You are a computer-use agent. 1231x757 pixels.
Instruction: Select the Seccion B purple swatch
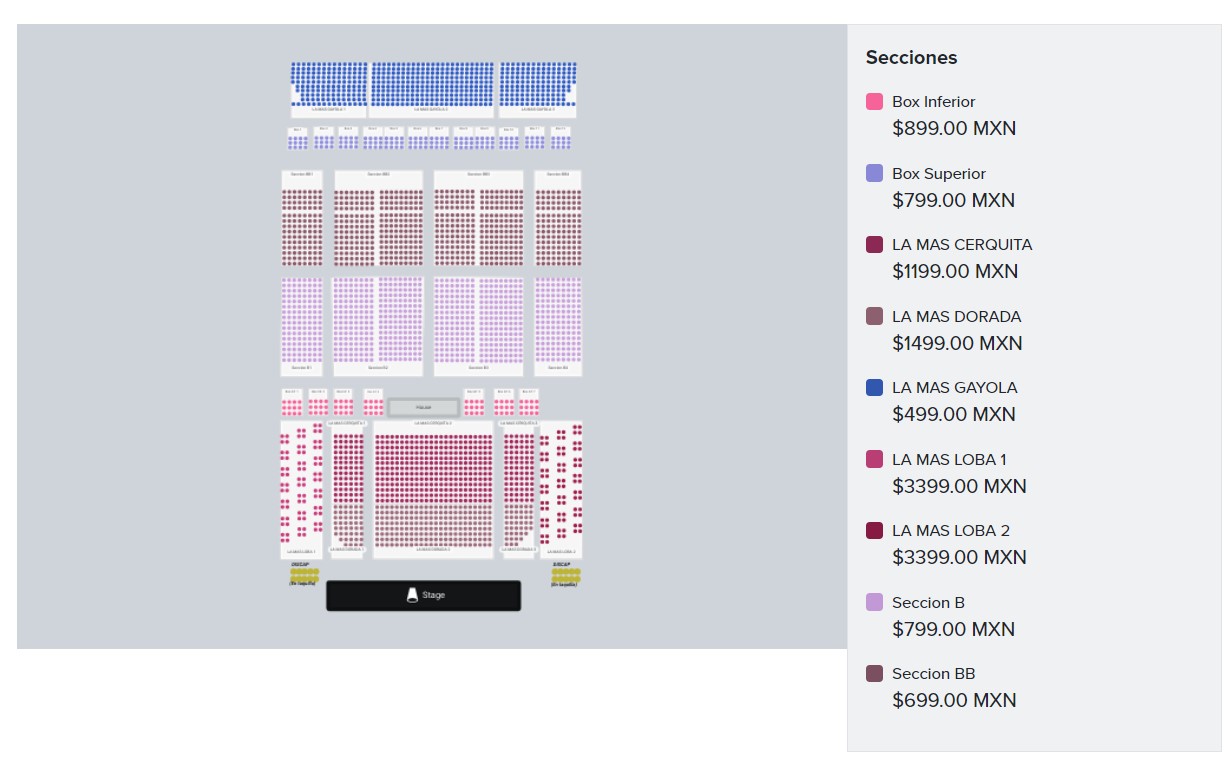pyautogui.click(x=874, y=602)
